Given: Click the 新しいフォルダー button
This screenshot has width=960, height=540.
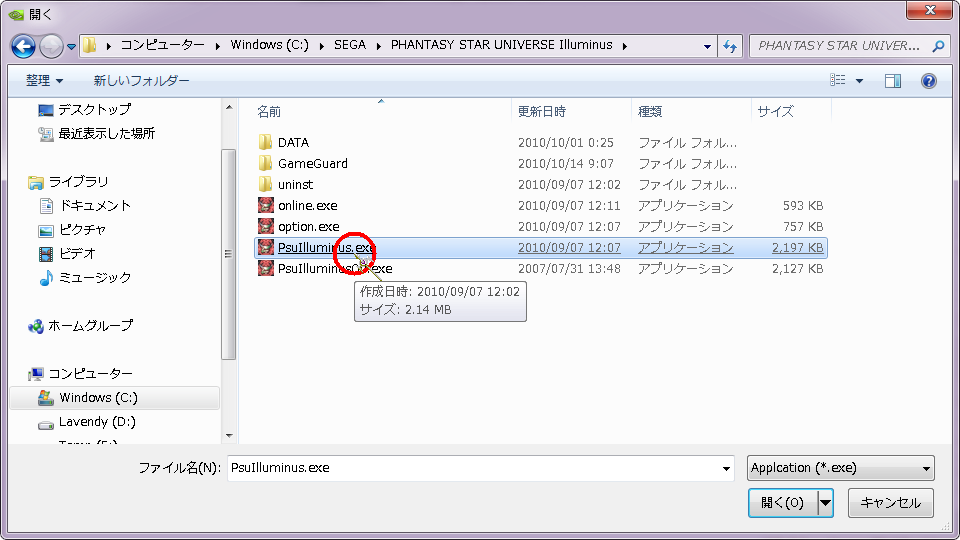Looking at the screenshot, I should (141, 80).
